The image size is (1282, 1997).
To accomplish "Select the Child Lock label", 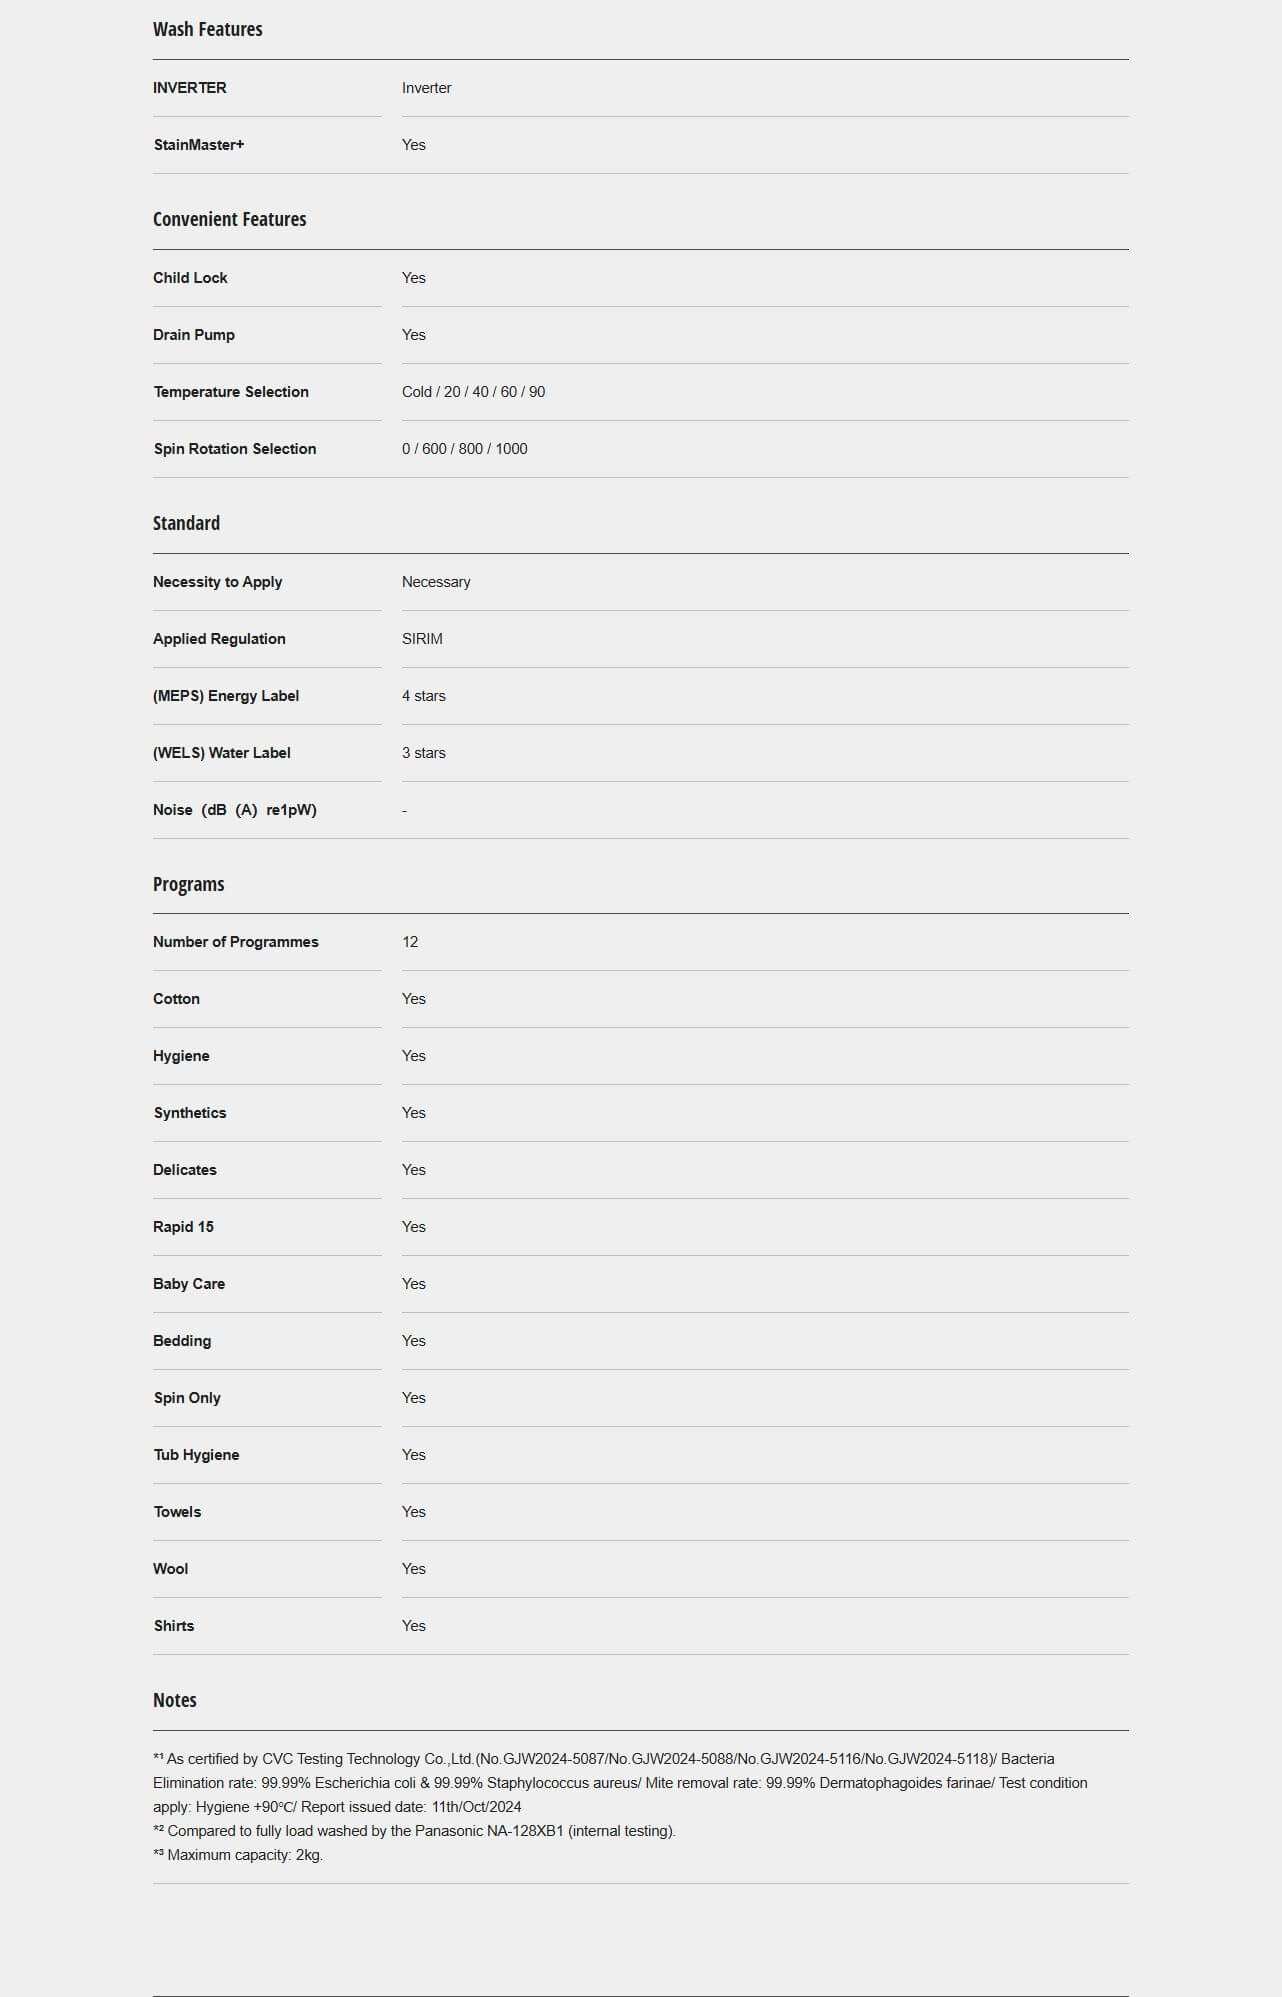I will [x=190, y=278].
